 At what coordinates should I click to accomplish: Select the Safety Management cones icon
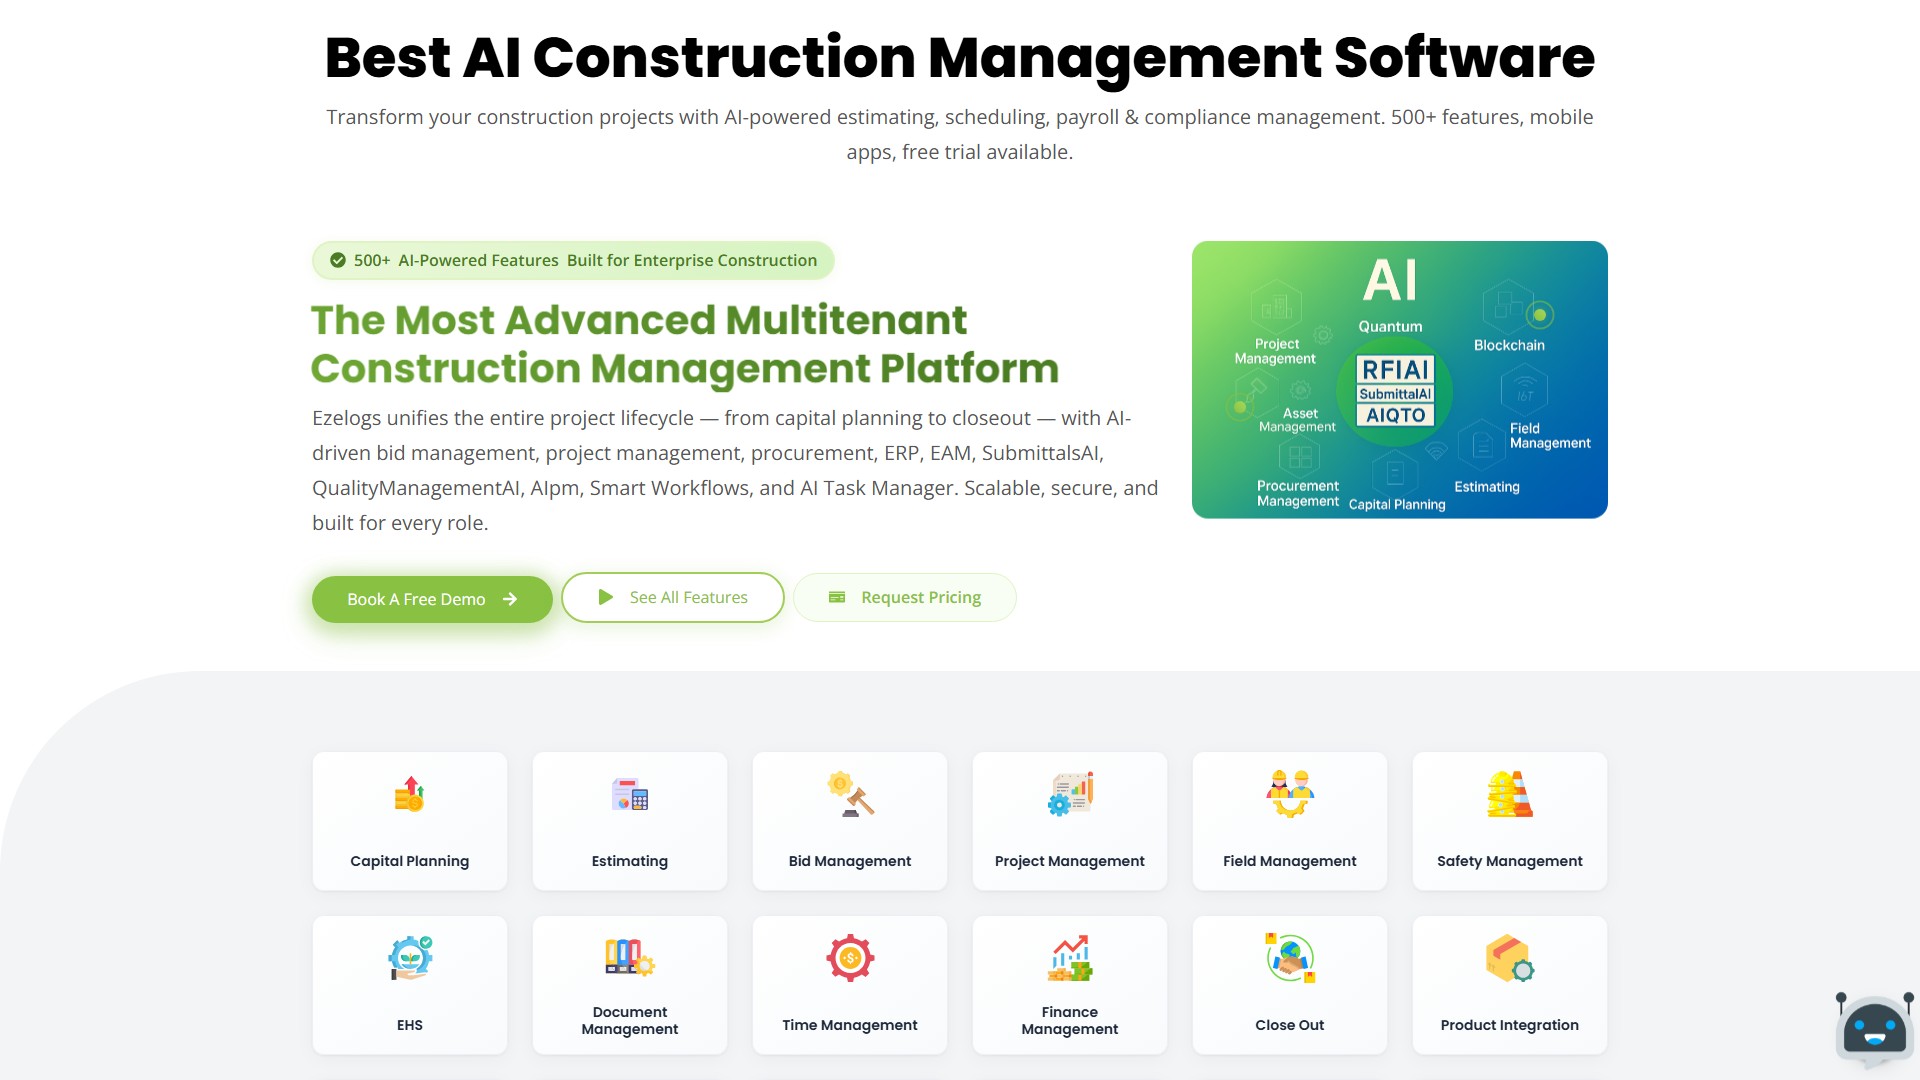point(1509,796)
